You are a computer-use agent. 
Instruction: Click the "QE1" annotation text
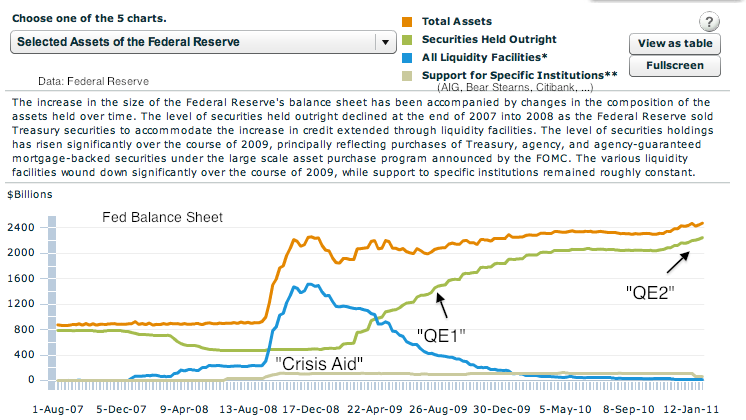442,334
